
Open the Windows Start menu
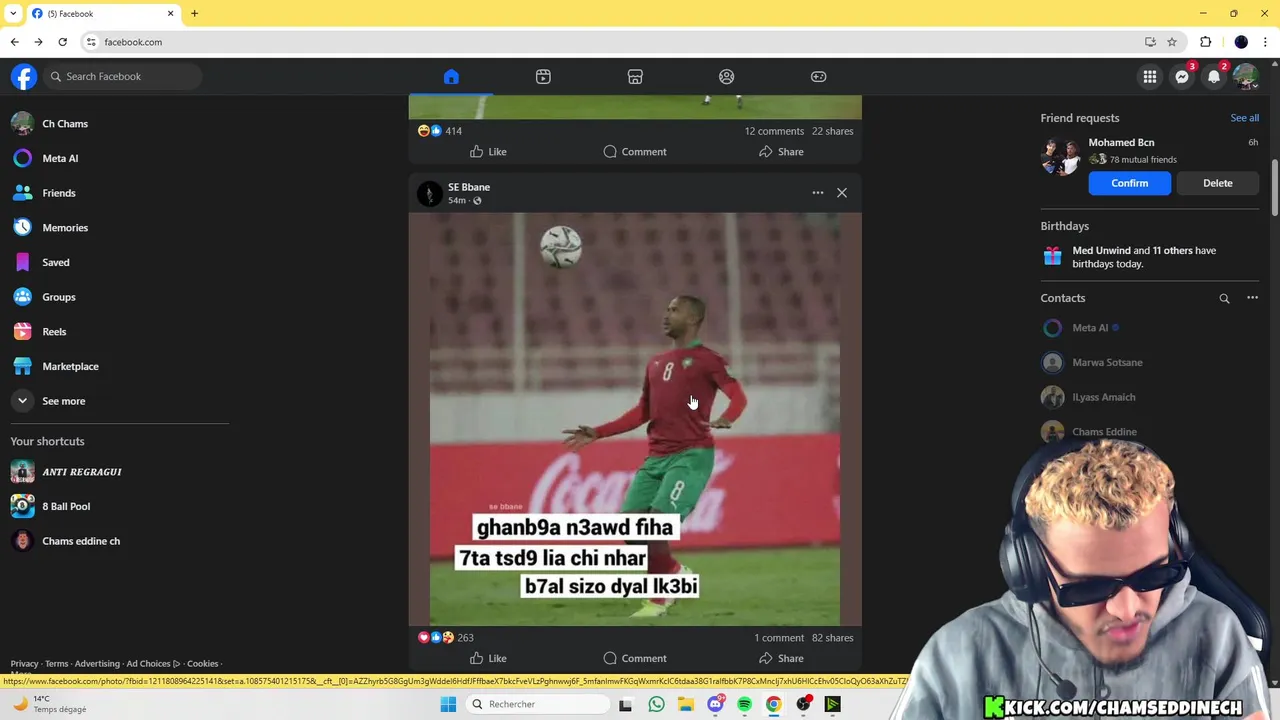pyautogui.click(x=448, y=704)
